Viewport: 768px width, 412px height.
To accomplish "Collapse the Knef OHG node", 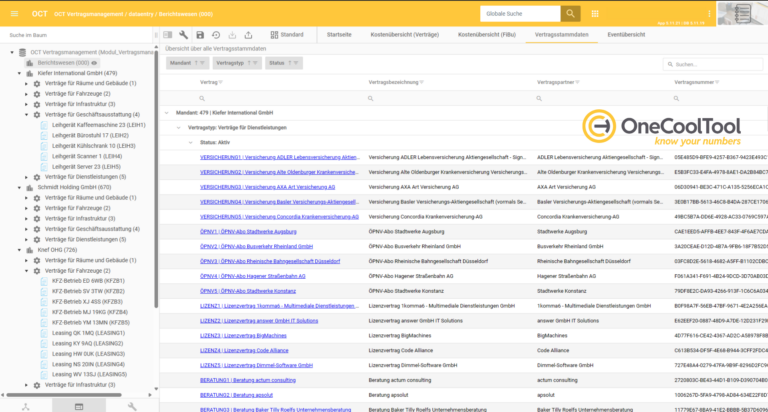I will (20, 250).
